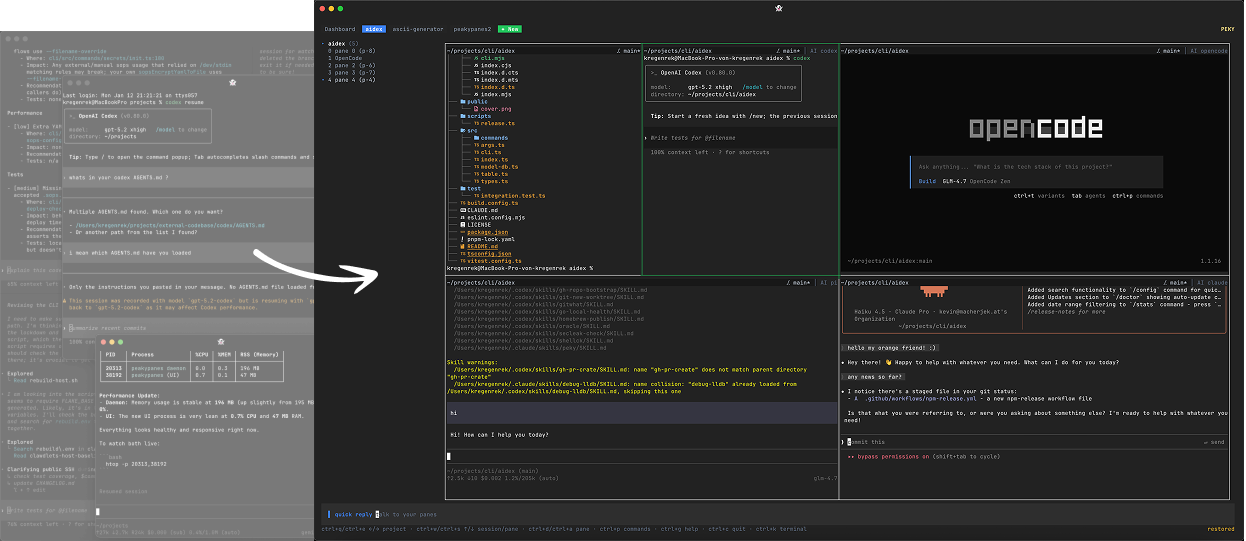The height and width of the screenshot is (541, 1246).
Task: Click the folder icon beside commands
Action: tap(476, 137)
